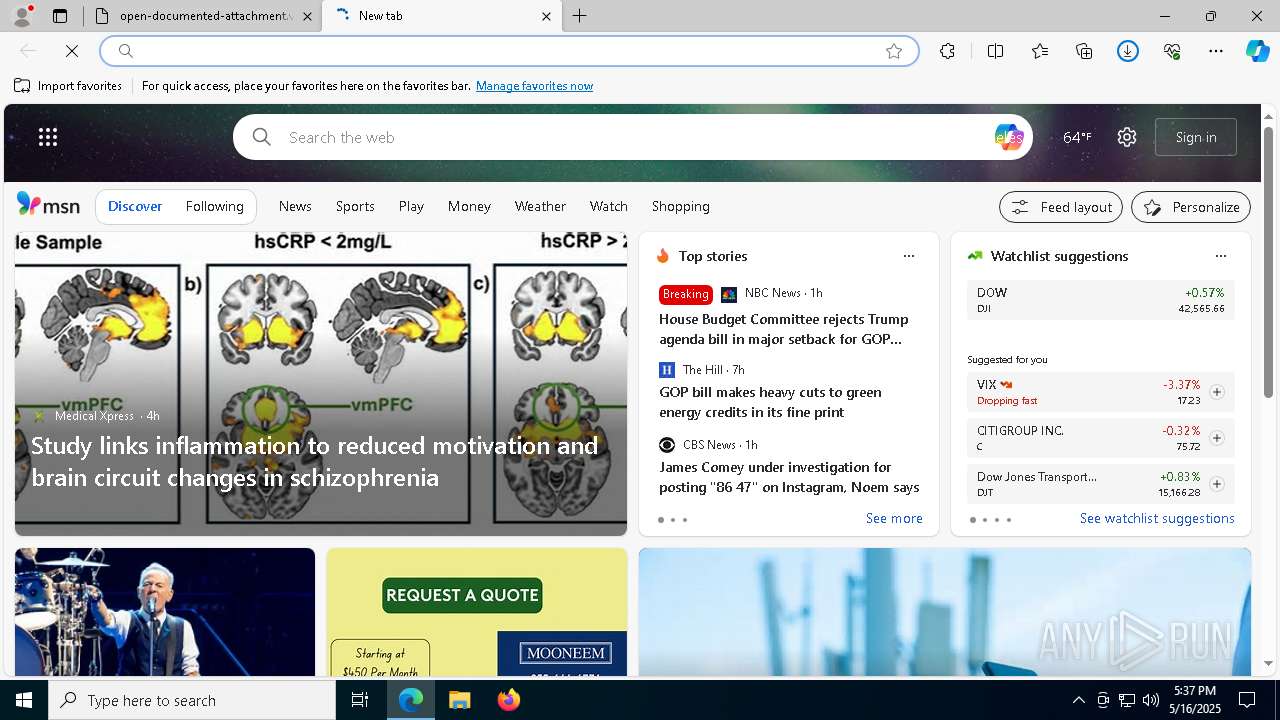The height and width of the screenshot is (720, 1280).
Task: Select the Following feed tab
Action: pyautogui.click(x=214, y=206)
